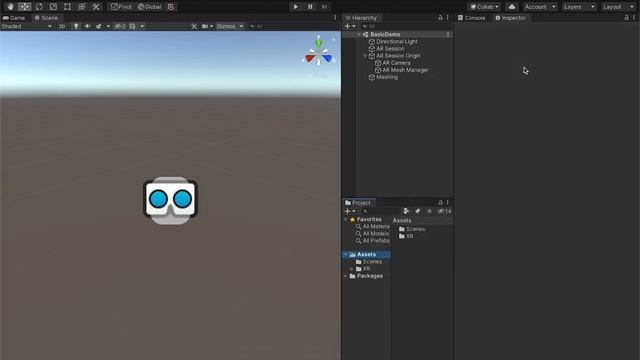Click the blue Z axis on gizmo
This screenshot has width=640, height=360.
(327, 58)
